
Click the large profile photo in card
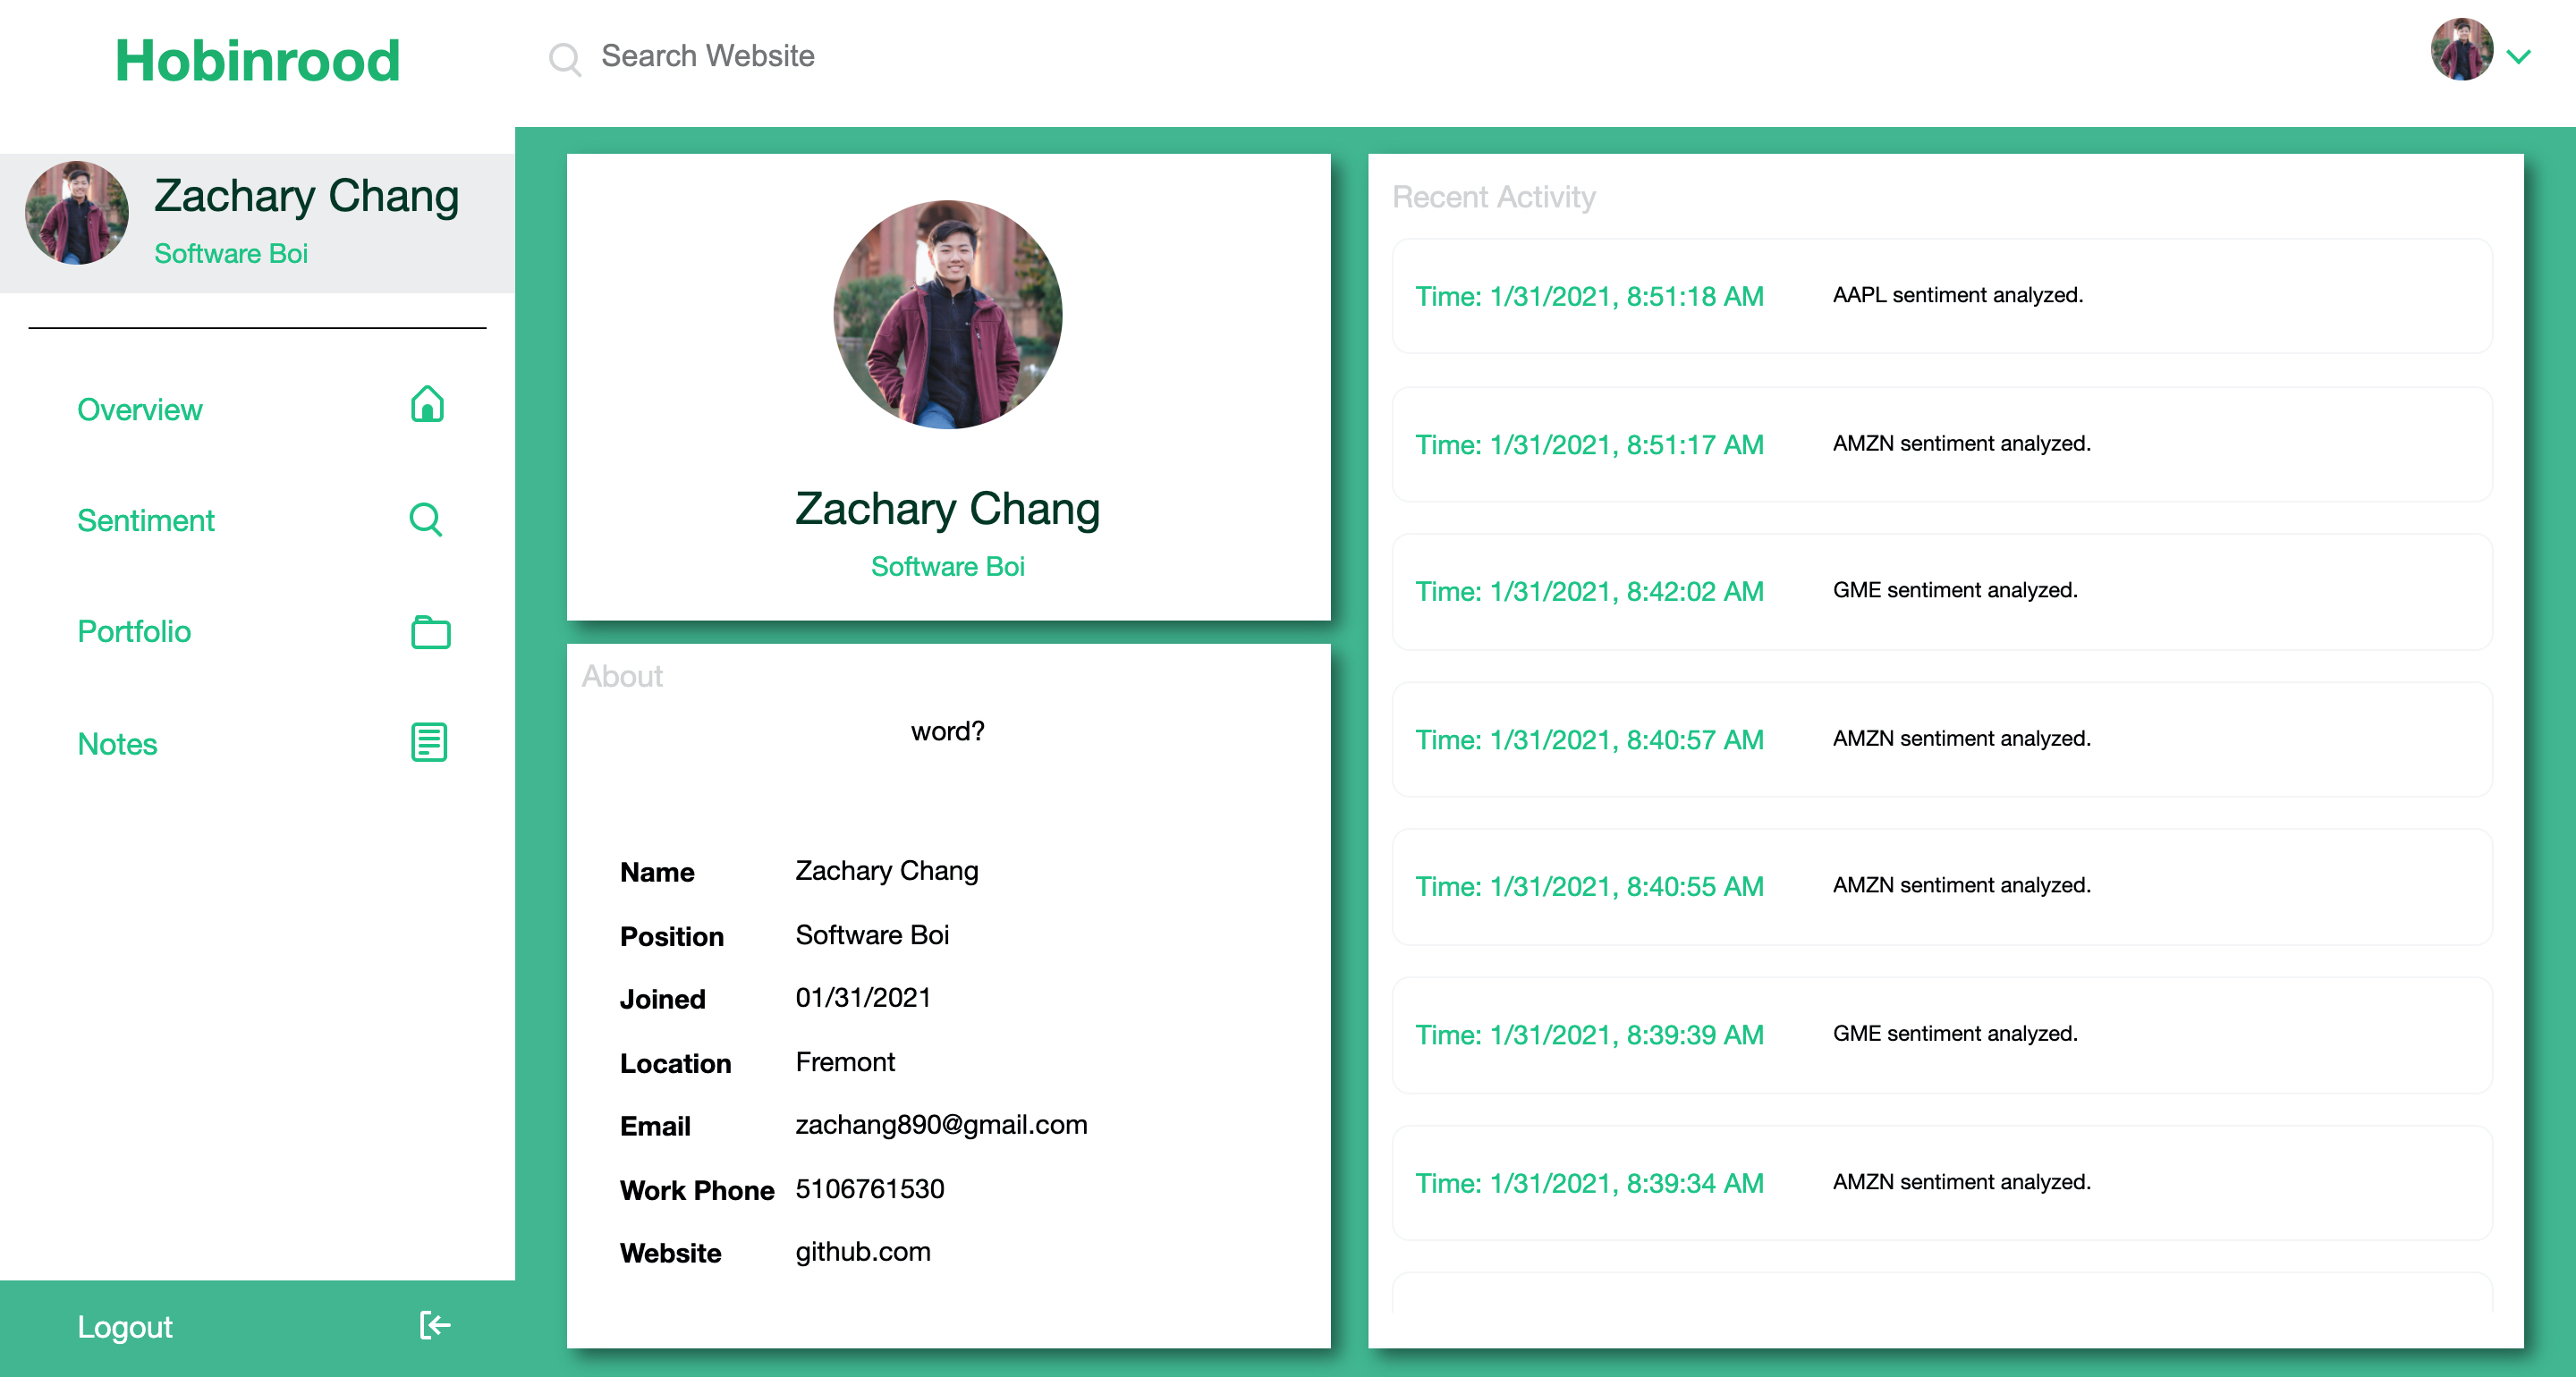tap(947, 315)
